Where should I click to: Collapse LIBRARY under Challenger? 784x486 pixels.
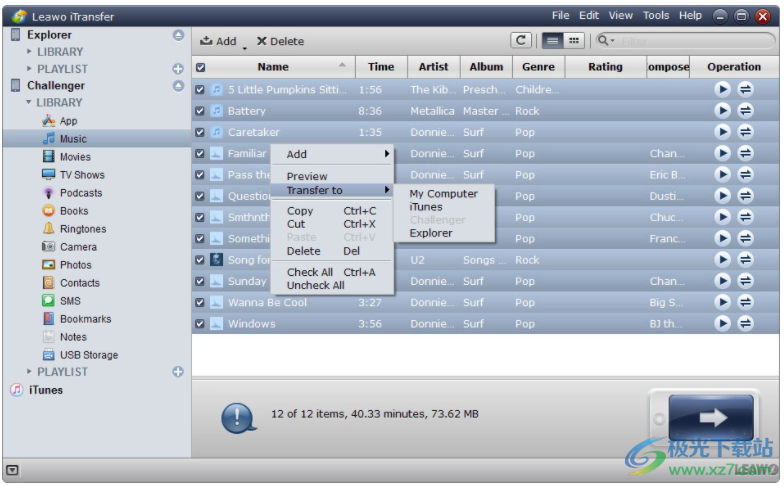[29, 102]
